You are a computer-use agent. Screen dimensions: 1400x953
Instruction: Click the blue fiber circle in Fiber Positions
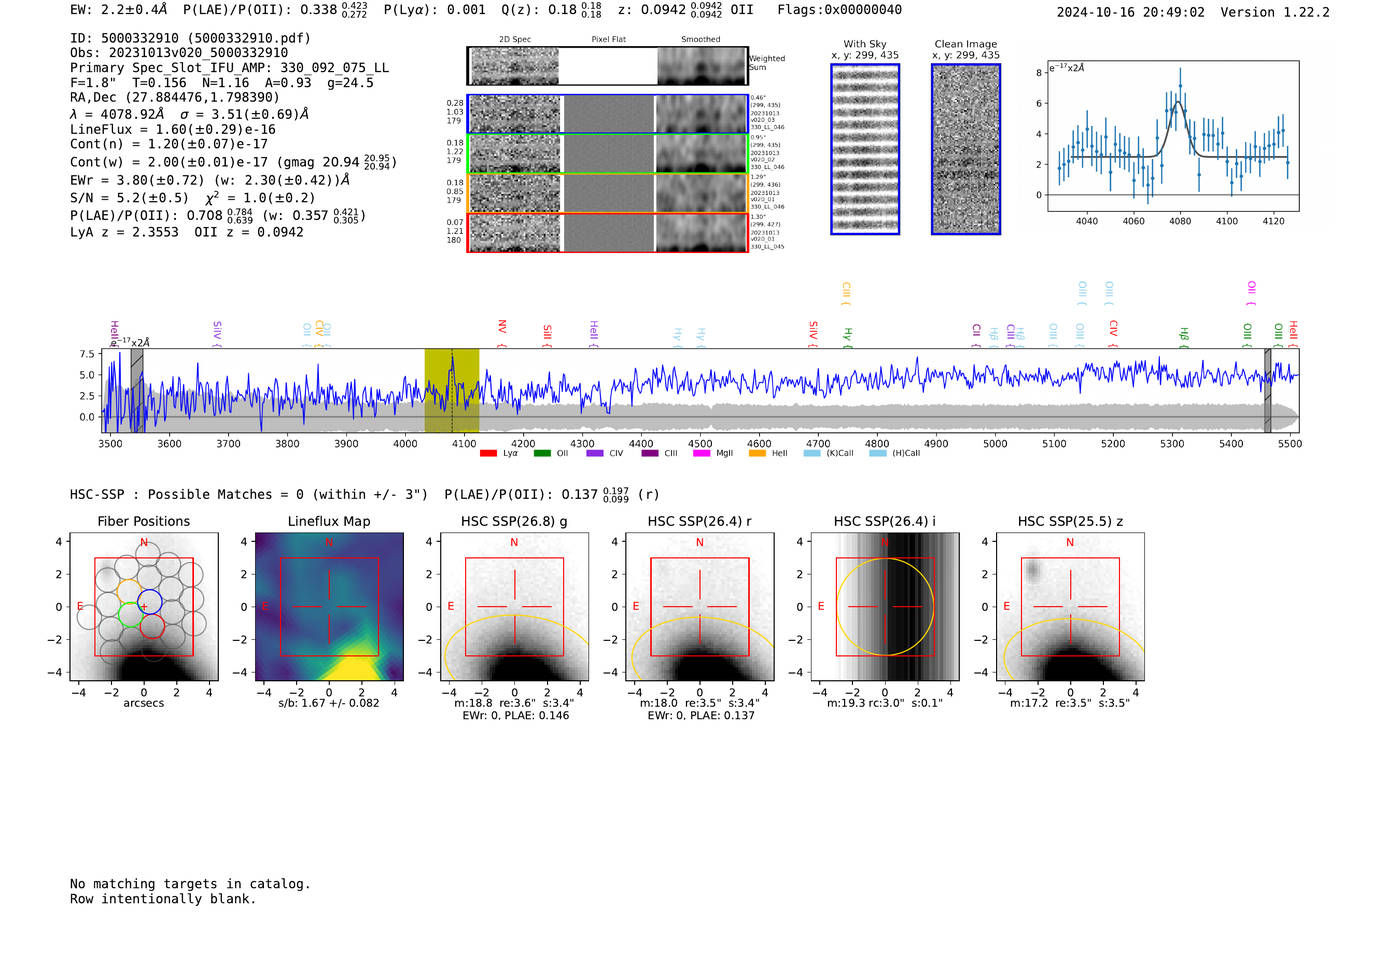(150, 602)
